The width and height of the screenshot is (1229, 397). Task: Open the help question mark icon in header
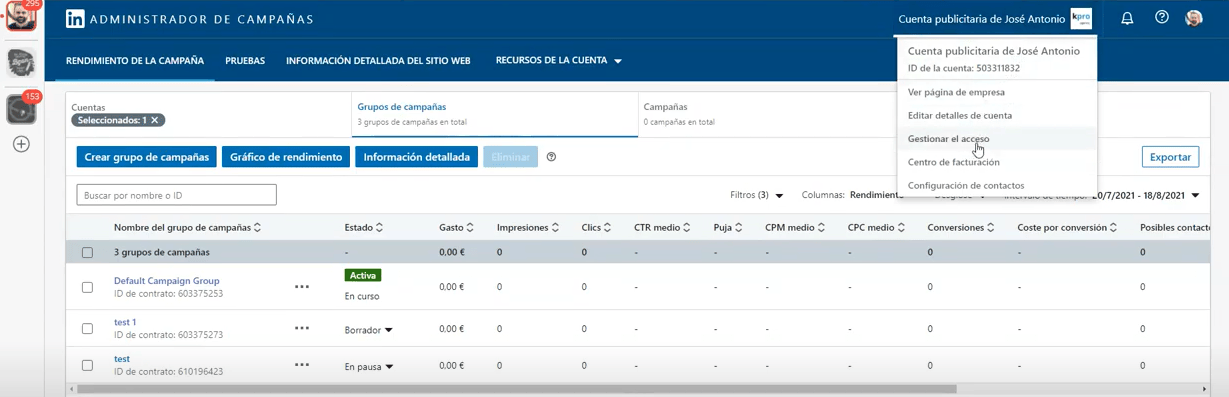[x=1161, y=18]
